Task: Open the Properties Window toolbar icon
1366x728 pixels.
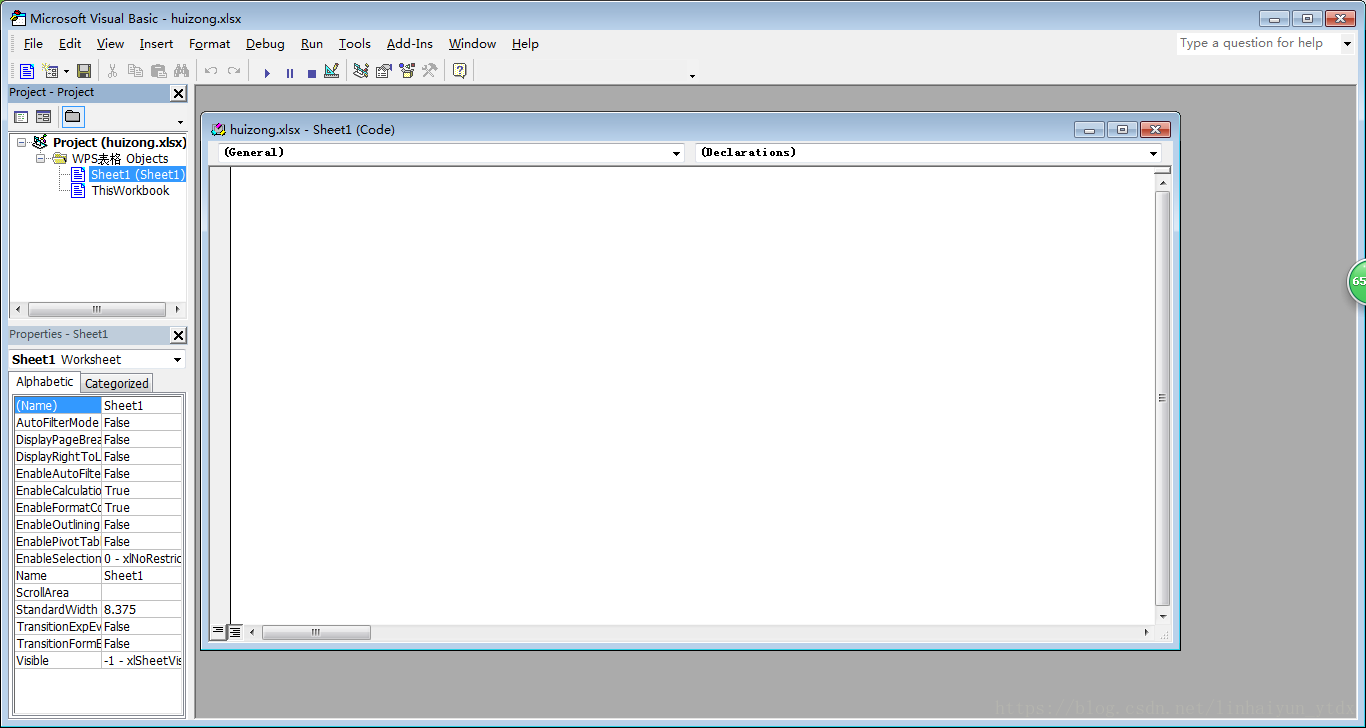Action: tap(383, 71)
